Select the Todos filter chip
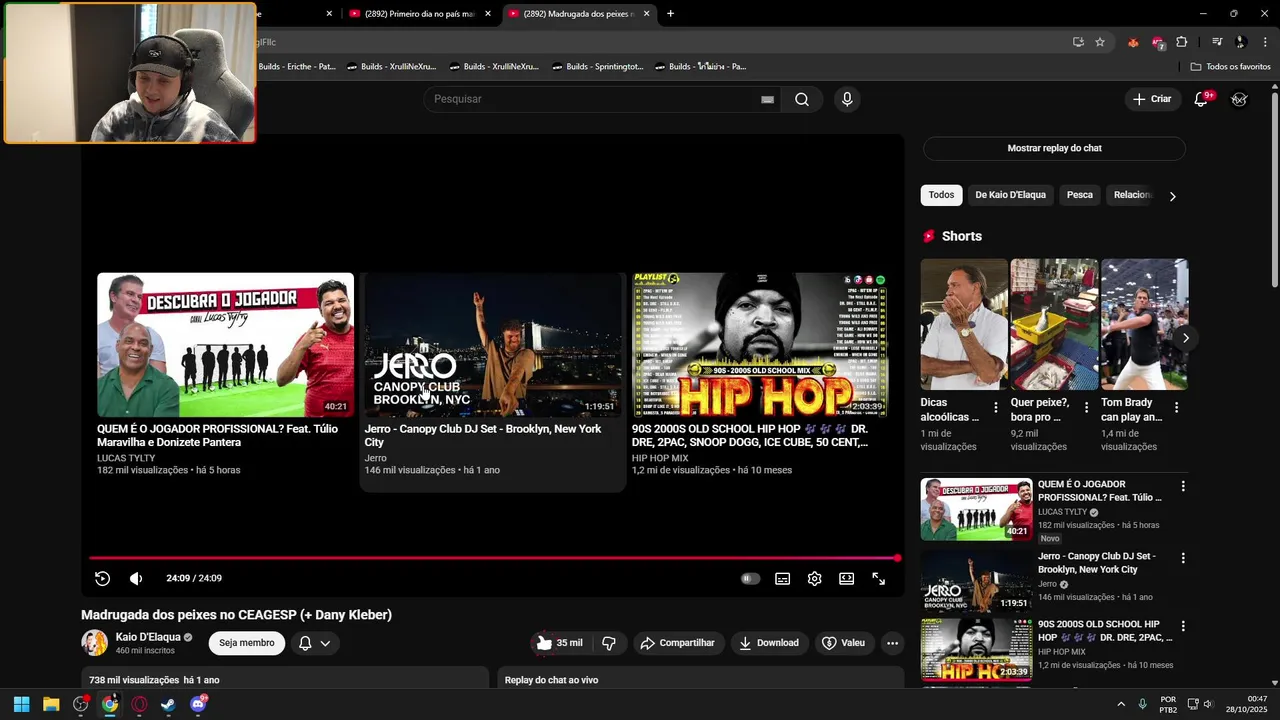 point(941,195)
